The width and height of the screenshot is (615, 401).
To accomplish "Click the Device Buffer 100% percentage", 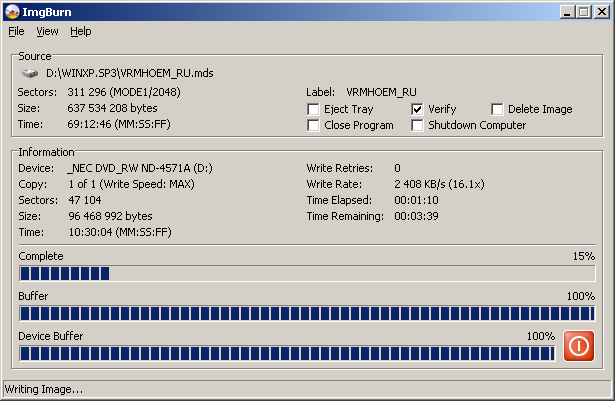I will (541, 336).
